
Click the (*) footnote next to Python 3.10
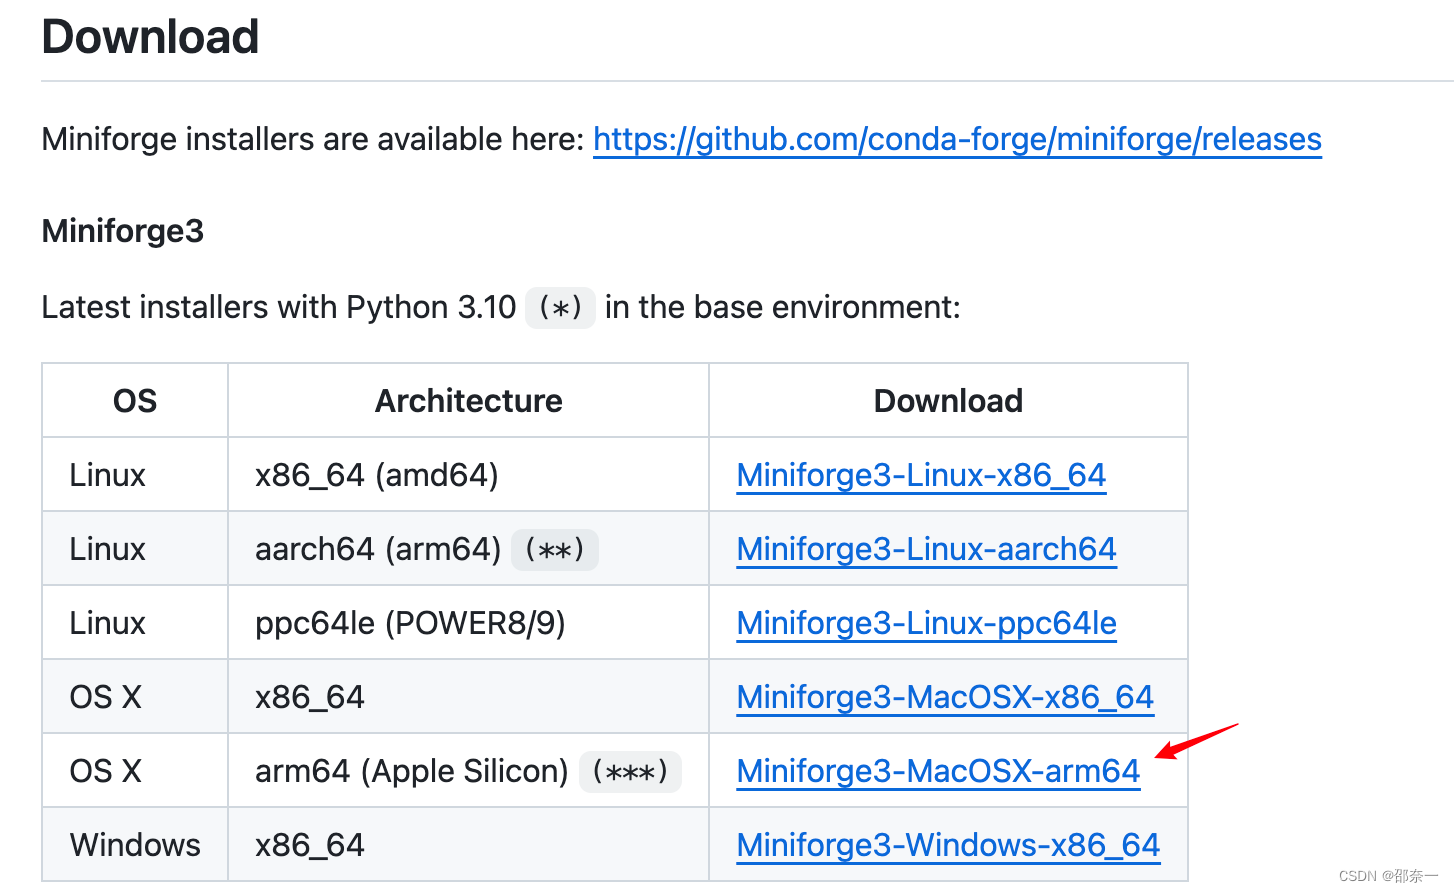point(560,307)
